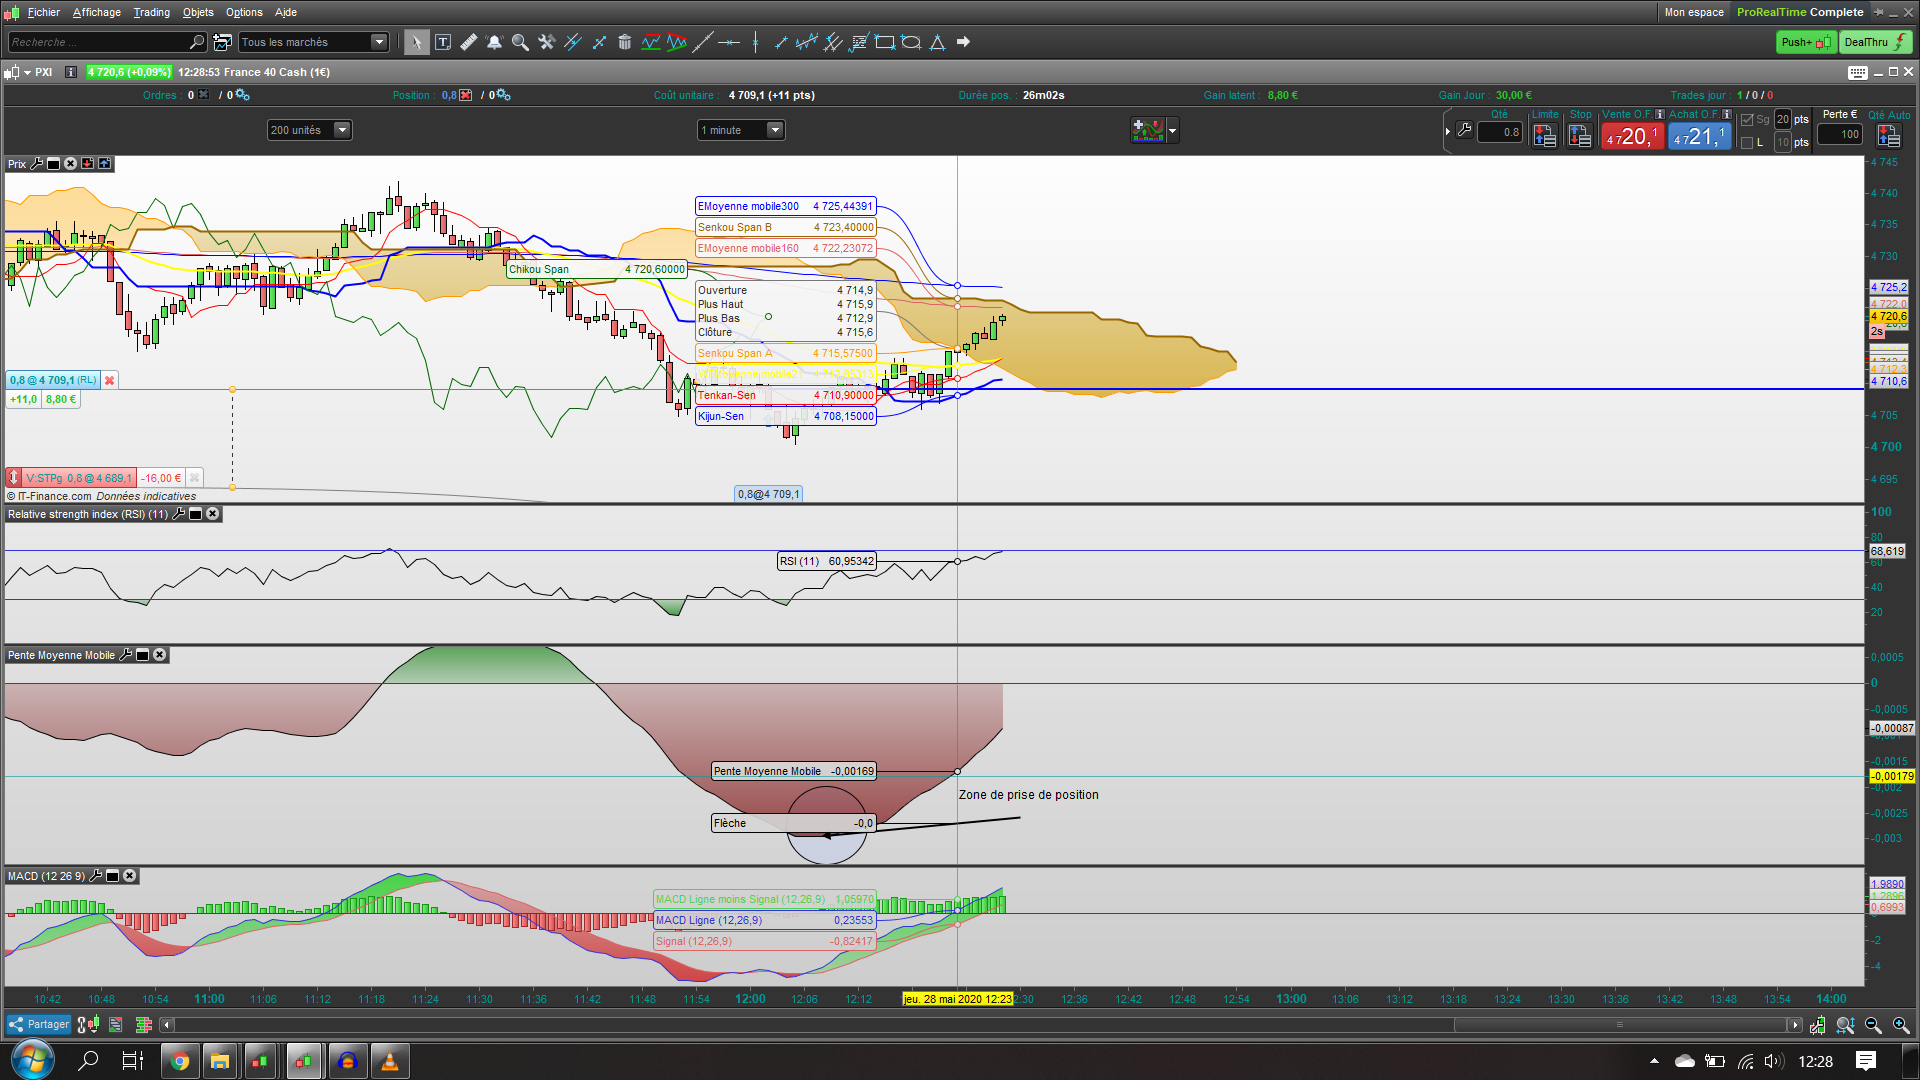Click the Recherche search field

(x=98, y=42)
